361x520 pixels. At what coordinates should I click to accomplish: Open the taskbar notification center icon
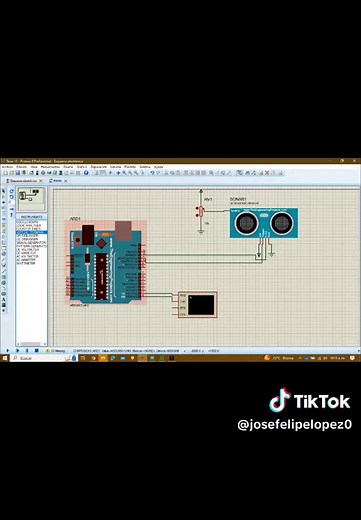(352, 358)
